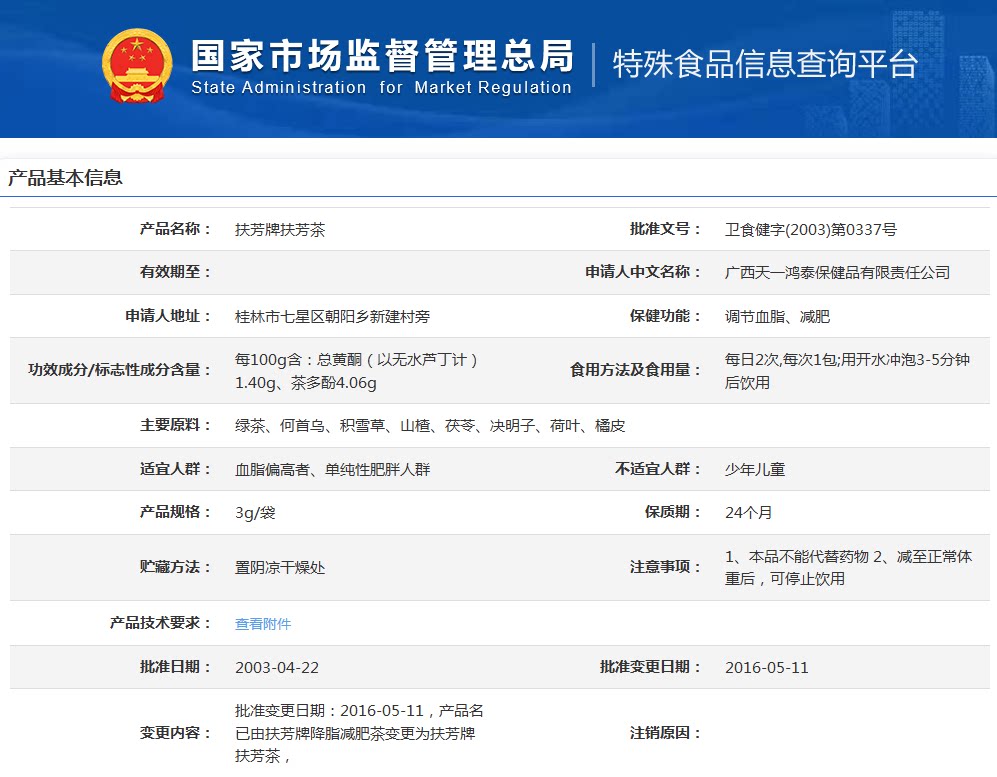Select approval number 卫食健字(2003)第0337号
Viewport: 997px width, 777px height.
[811, 230]
